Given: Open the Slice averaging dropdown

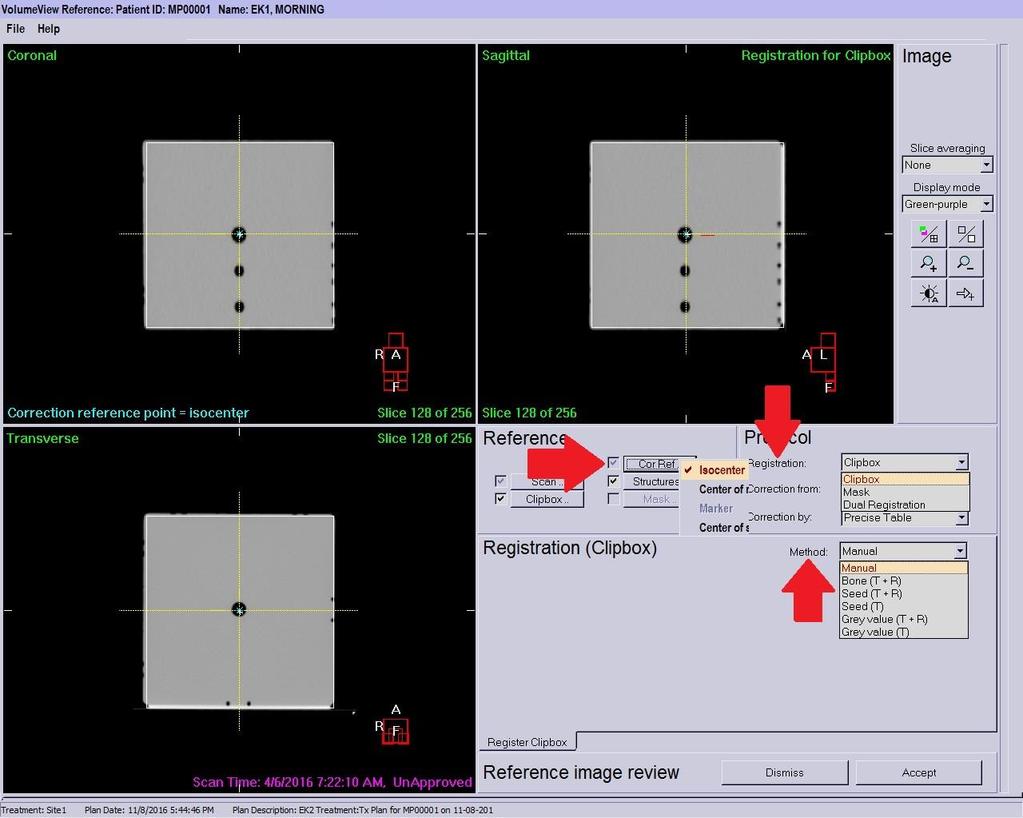Looking at the screenshot, I should click(x=947, y=165).
